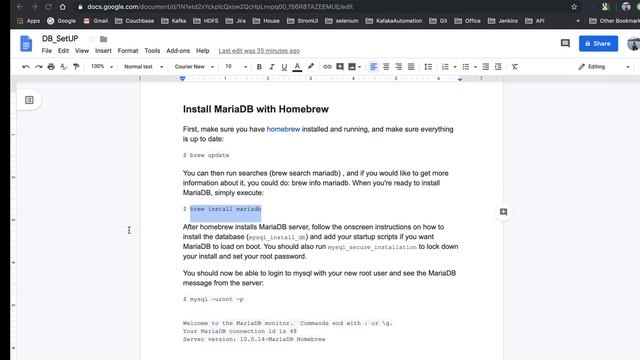Set left text alignment
This screenshot has height=360, width=640.
[x=373, y=67]
